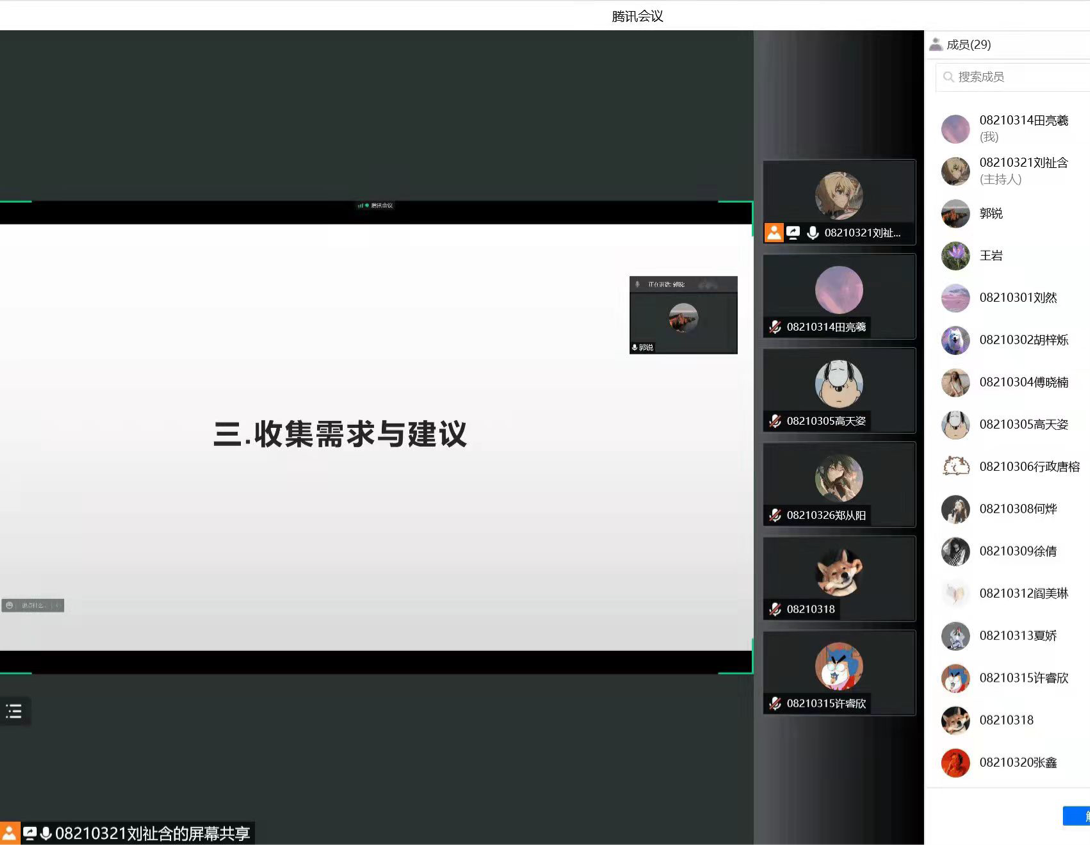Image resolution: width=1090 pixels, height=845 pixels.
Task: Click the 08210321刘祉含的屏幕共享 label
Action: coord(152,833)
